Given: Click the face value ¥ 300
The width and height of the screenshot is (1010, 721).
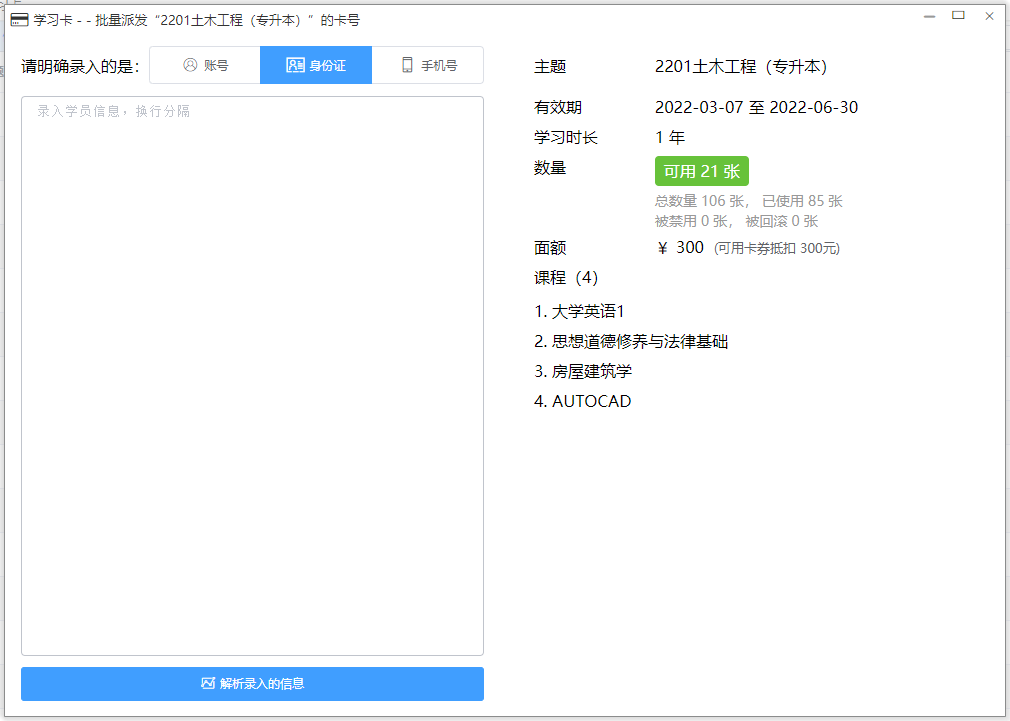Looking at the screenshot, I should 680,247.
